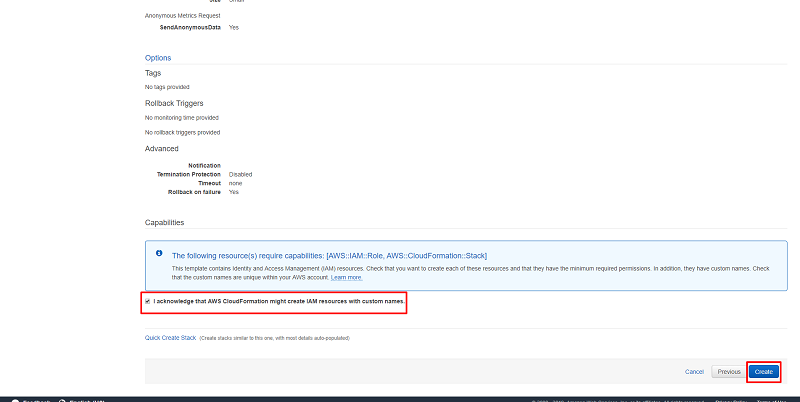
Task: Click the 'No rollback triggers provided' text
Action: click(183, 133)
